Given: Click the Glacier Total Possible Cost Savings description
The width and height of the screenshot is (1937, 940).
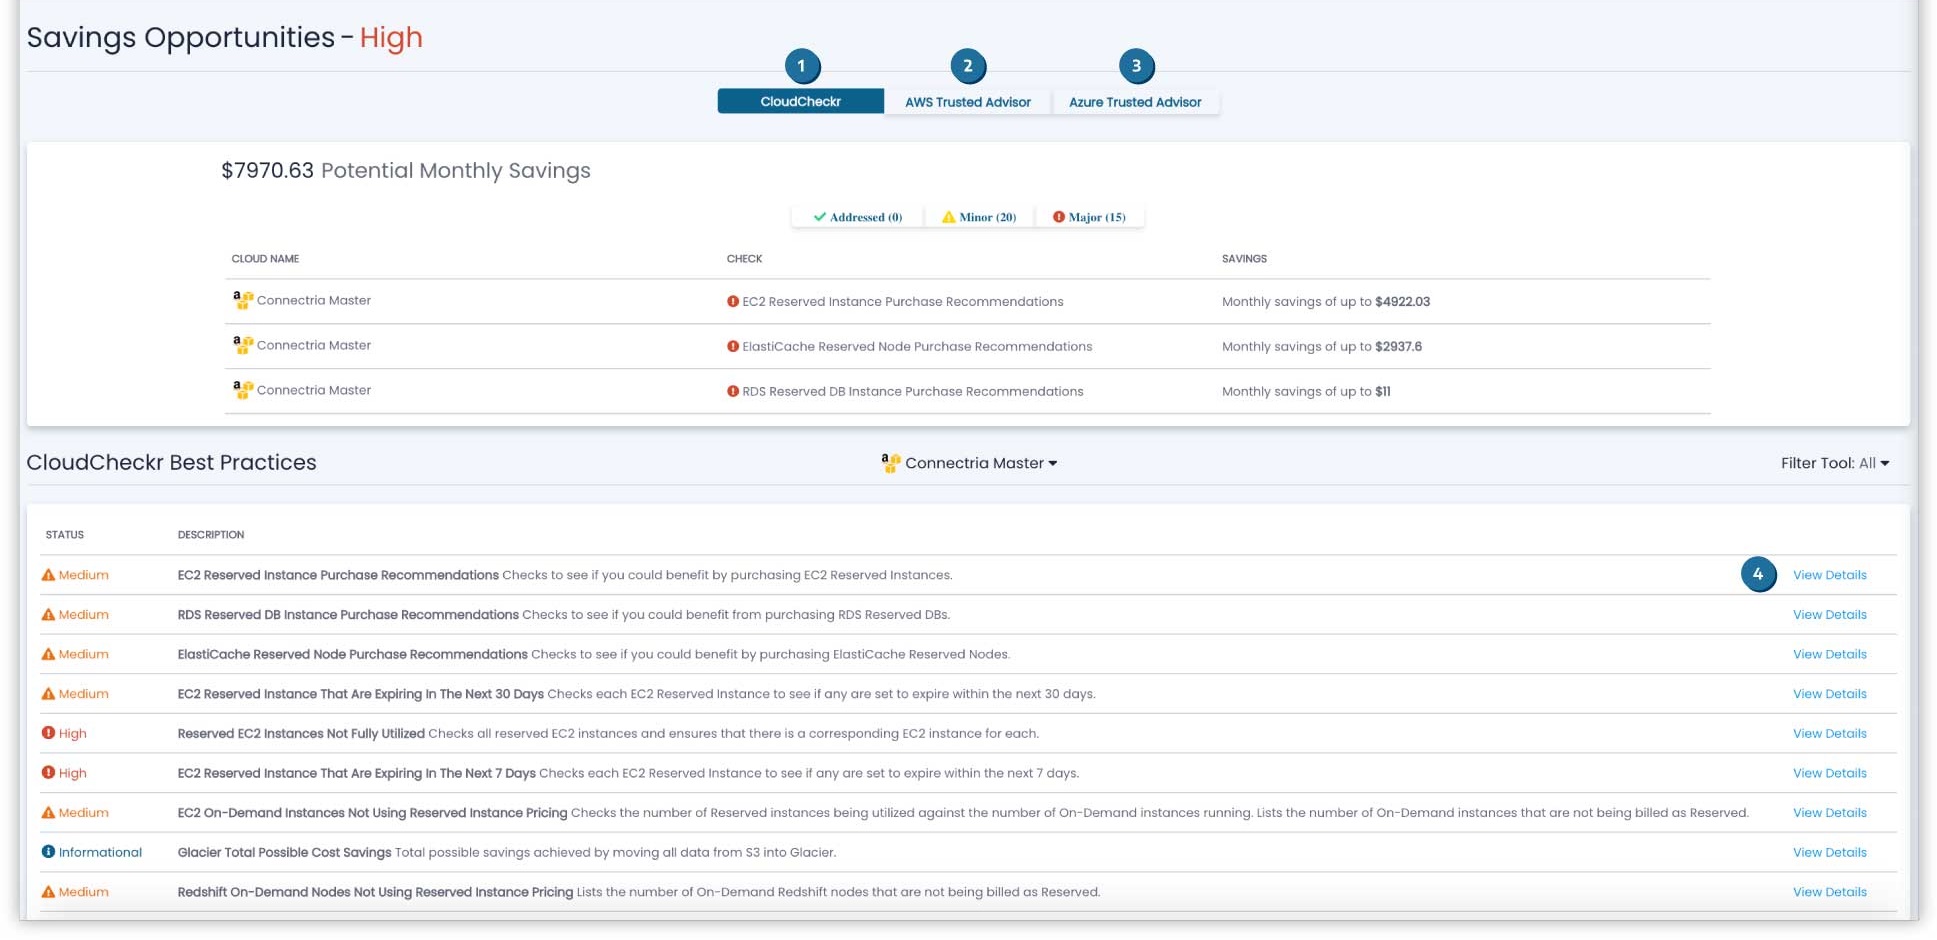Looking at the screenshot, I should 506,852.
